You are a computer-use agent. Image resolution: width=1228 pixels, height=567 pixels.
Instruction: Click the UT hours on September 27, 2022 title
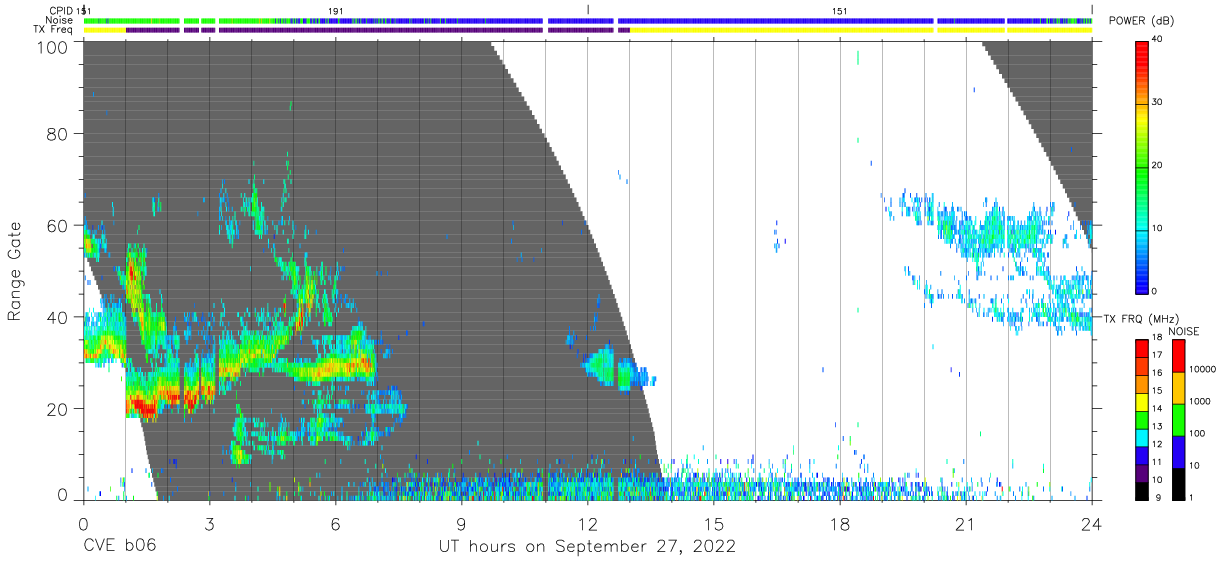pyautogui.click(x=587, y=547)
